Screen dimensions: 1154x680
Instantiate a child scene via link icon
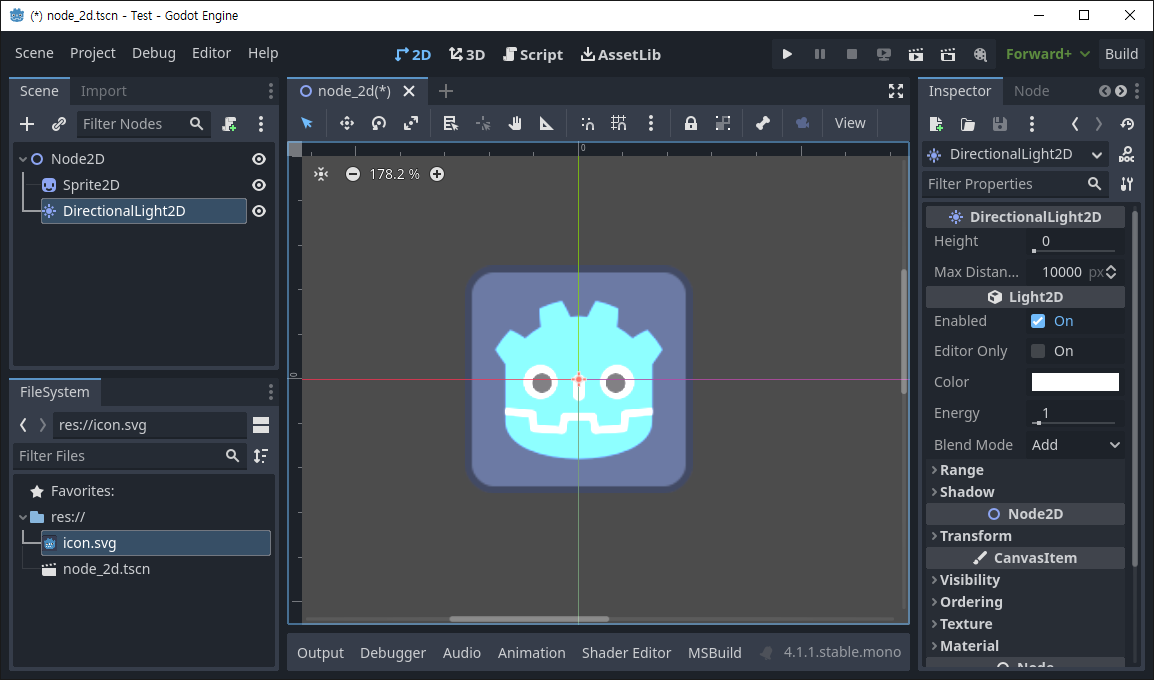click(59, 124)
